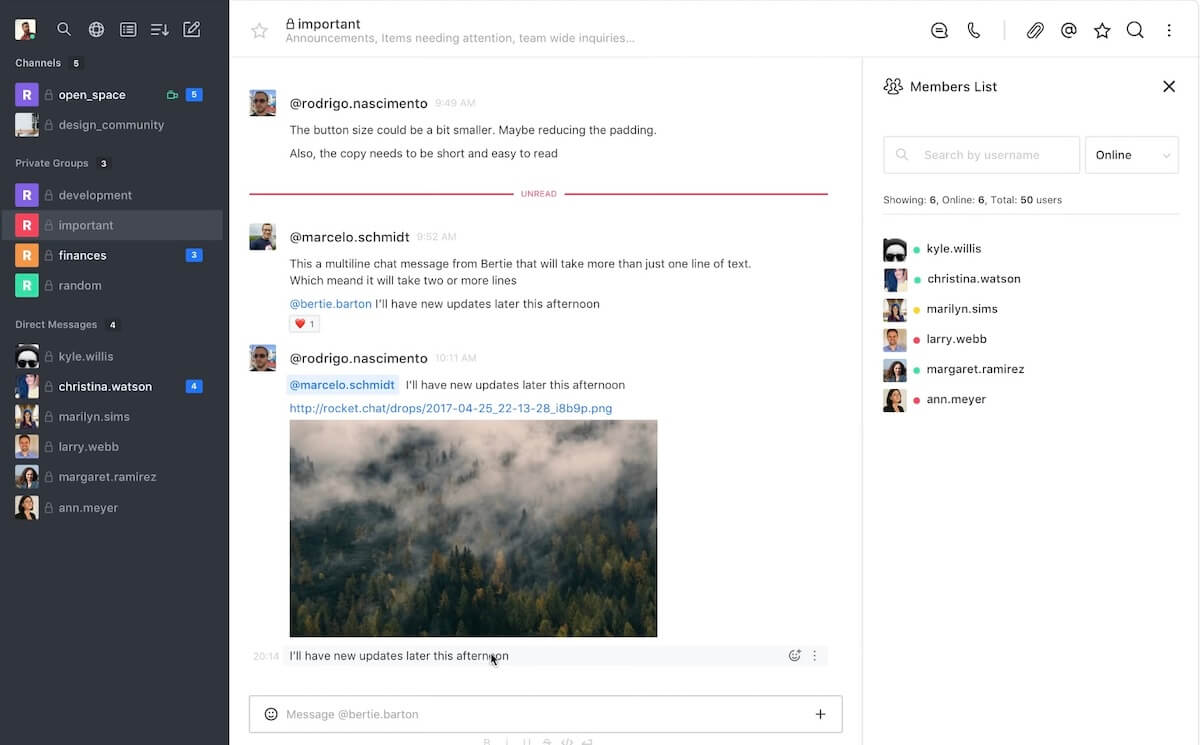The height and width of the screenshot is (745, 1200).
Task: Open channel options with top-right kebab menu
Action: pos(1168,30)
